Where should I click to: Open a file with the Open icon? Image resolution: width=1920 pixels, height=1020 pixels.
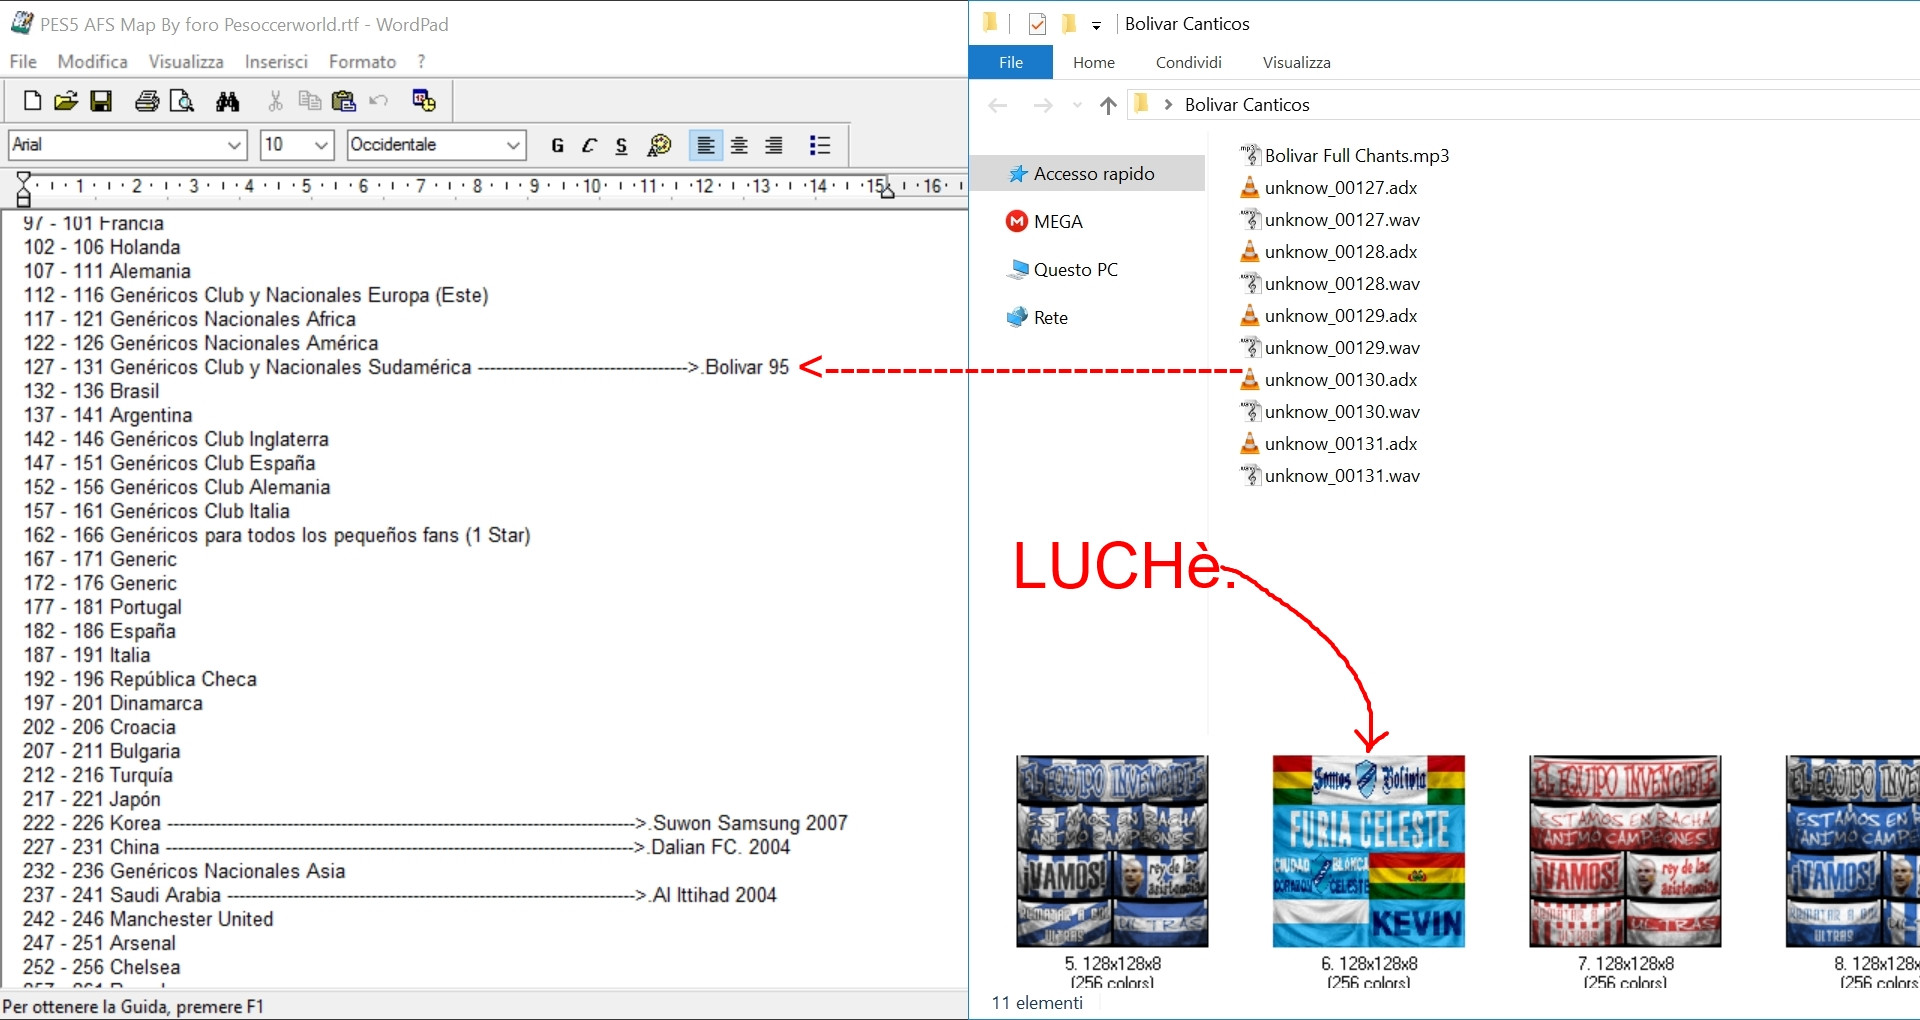(x=66, y=101)
